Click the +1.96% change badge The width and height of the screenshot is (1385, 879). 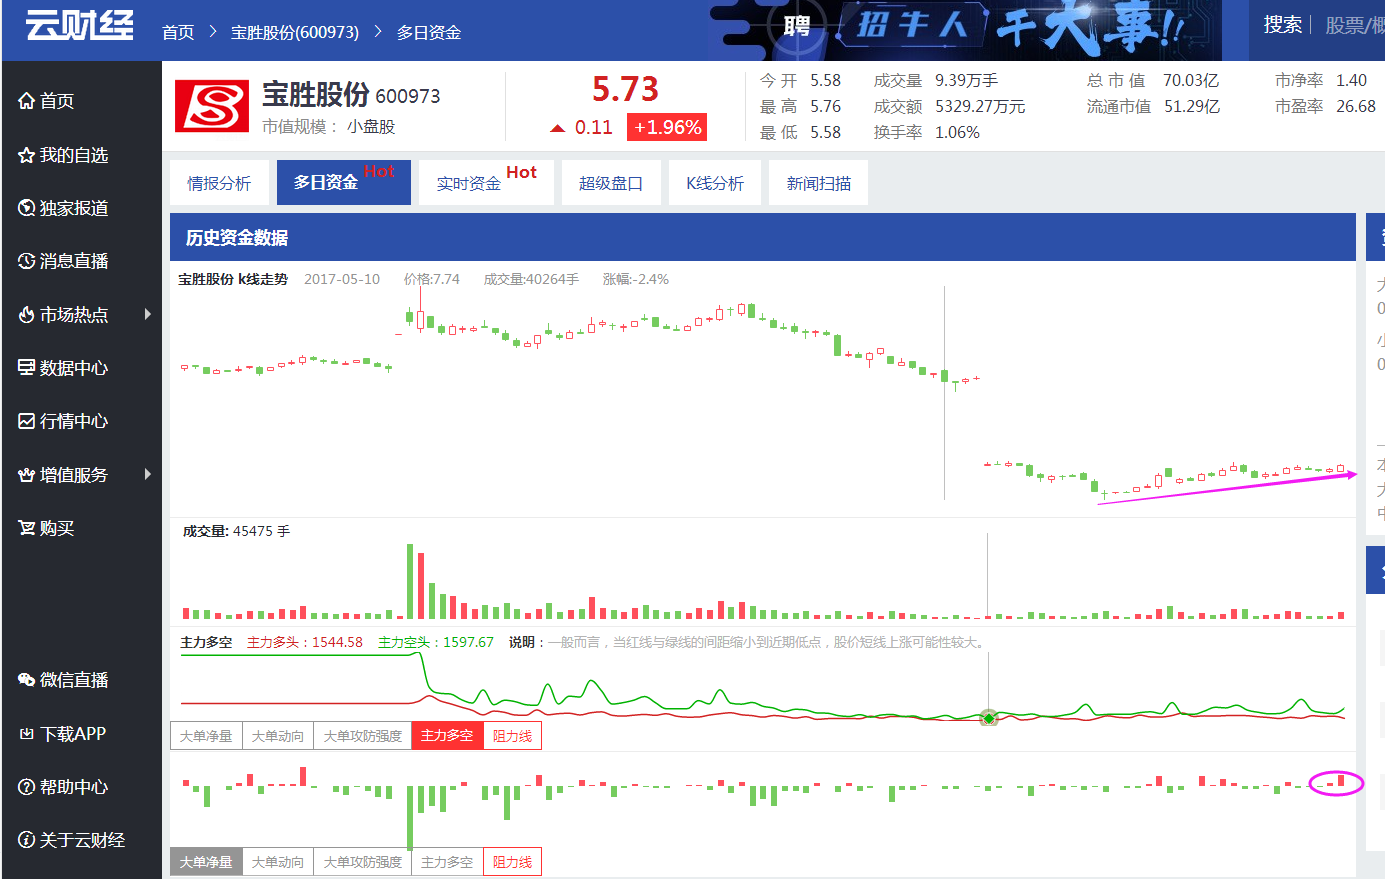point(667,127)
